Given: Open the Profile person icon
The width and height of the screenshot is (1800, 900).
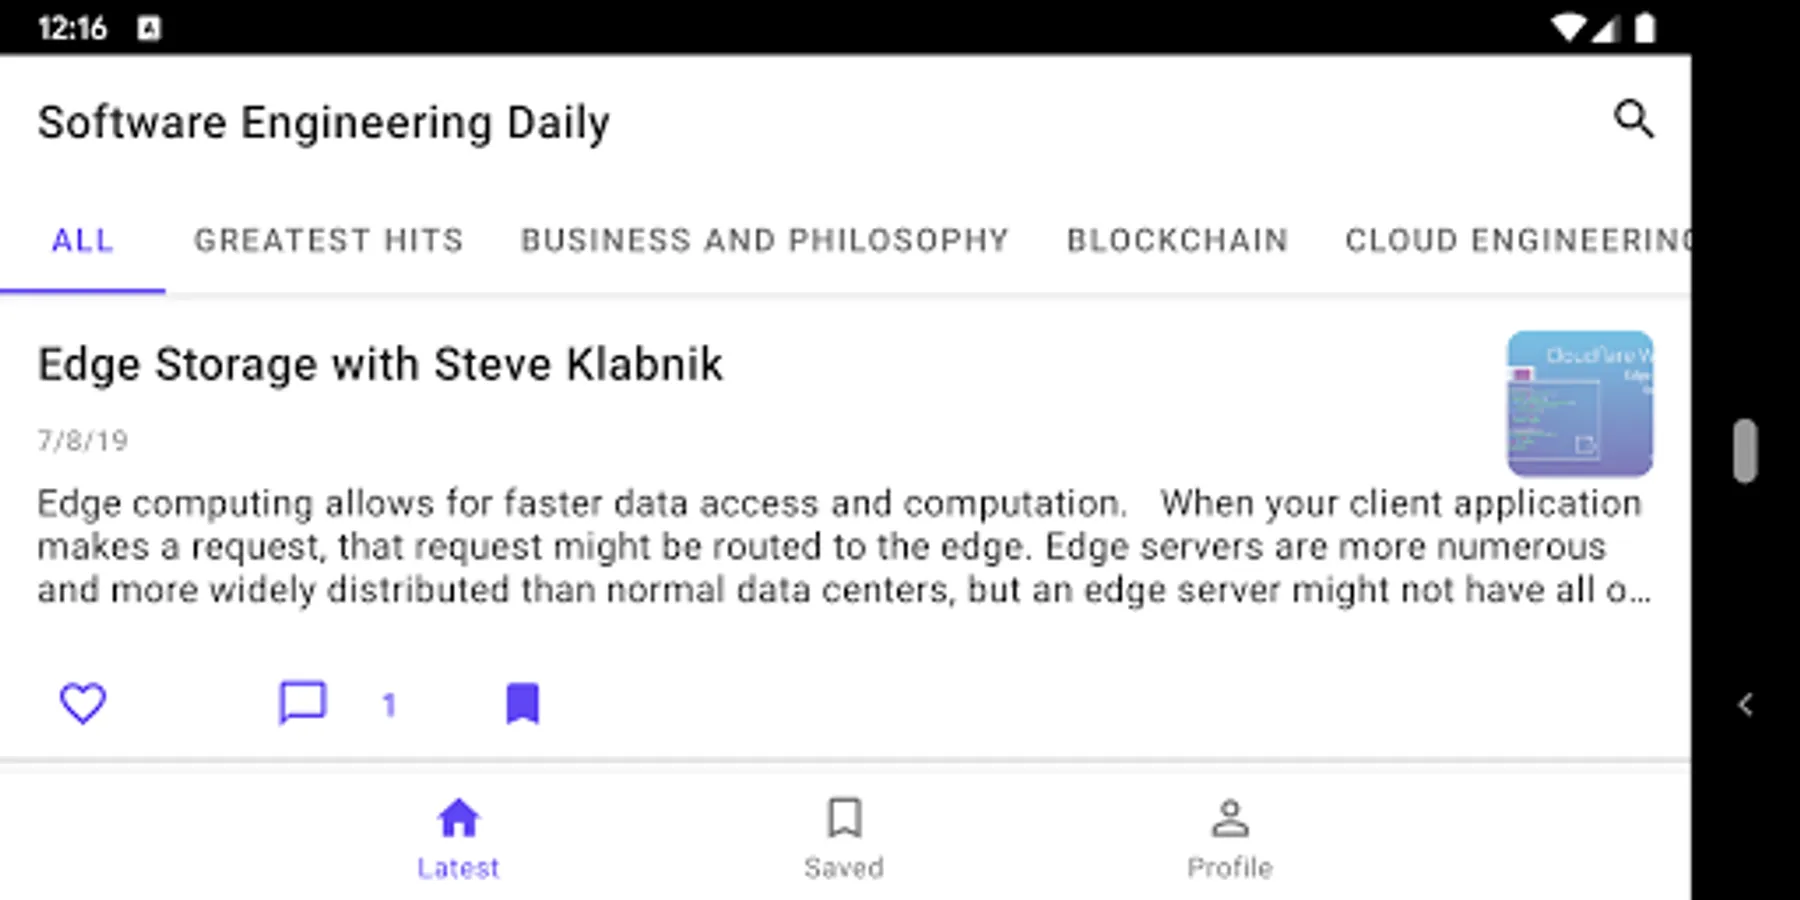Looking at the screenshot, I should (x=1230, y=819).
